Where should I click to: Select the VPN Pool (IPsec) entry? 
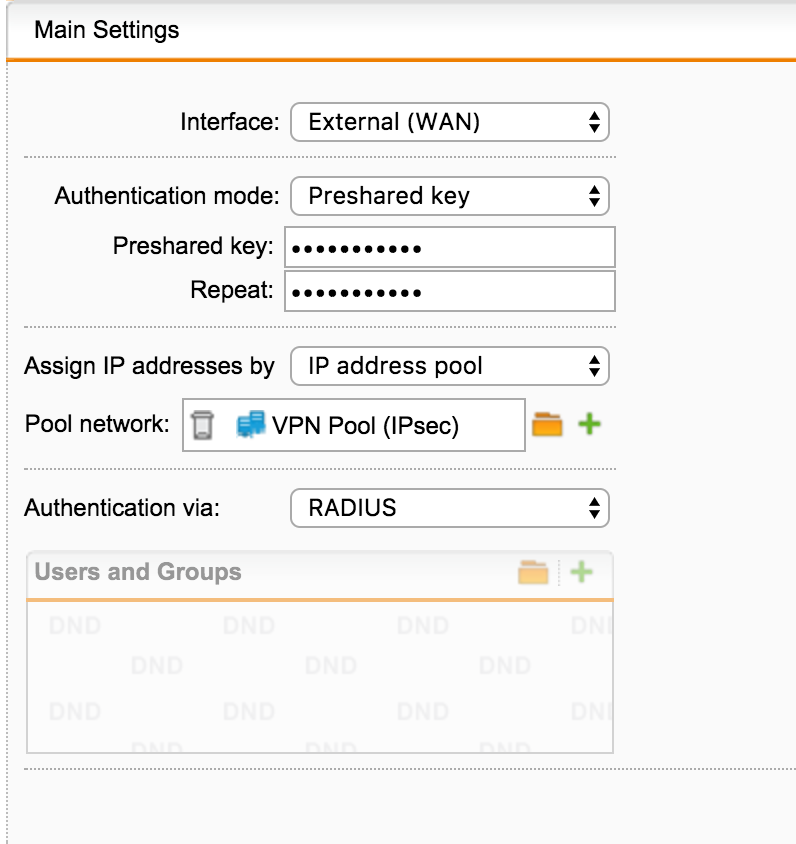365,425
